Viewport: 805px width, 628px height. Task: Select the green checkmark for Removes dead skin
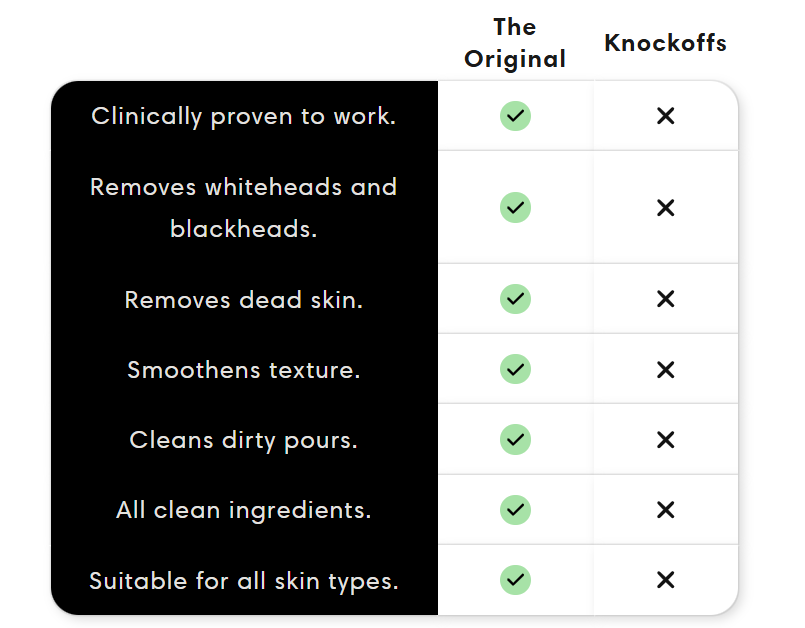point(515,299)
